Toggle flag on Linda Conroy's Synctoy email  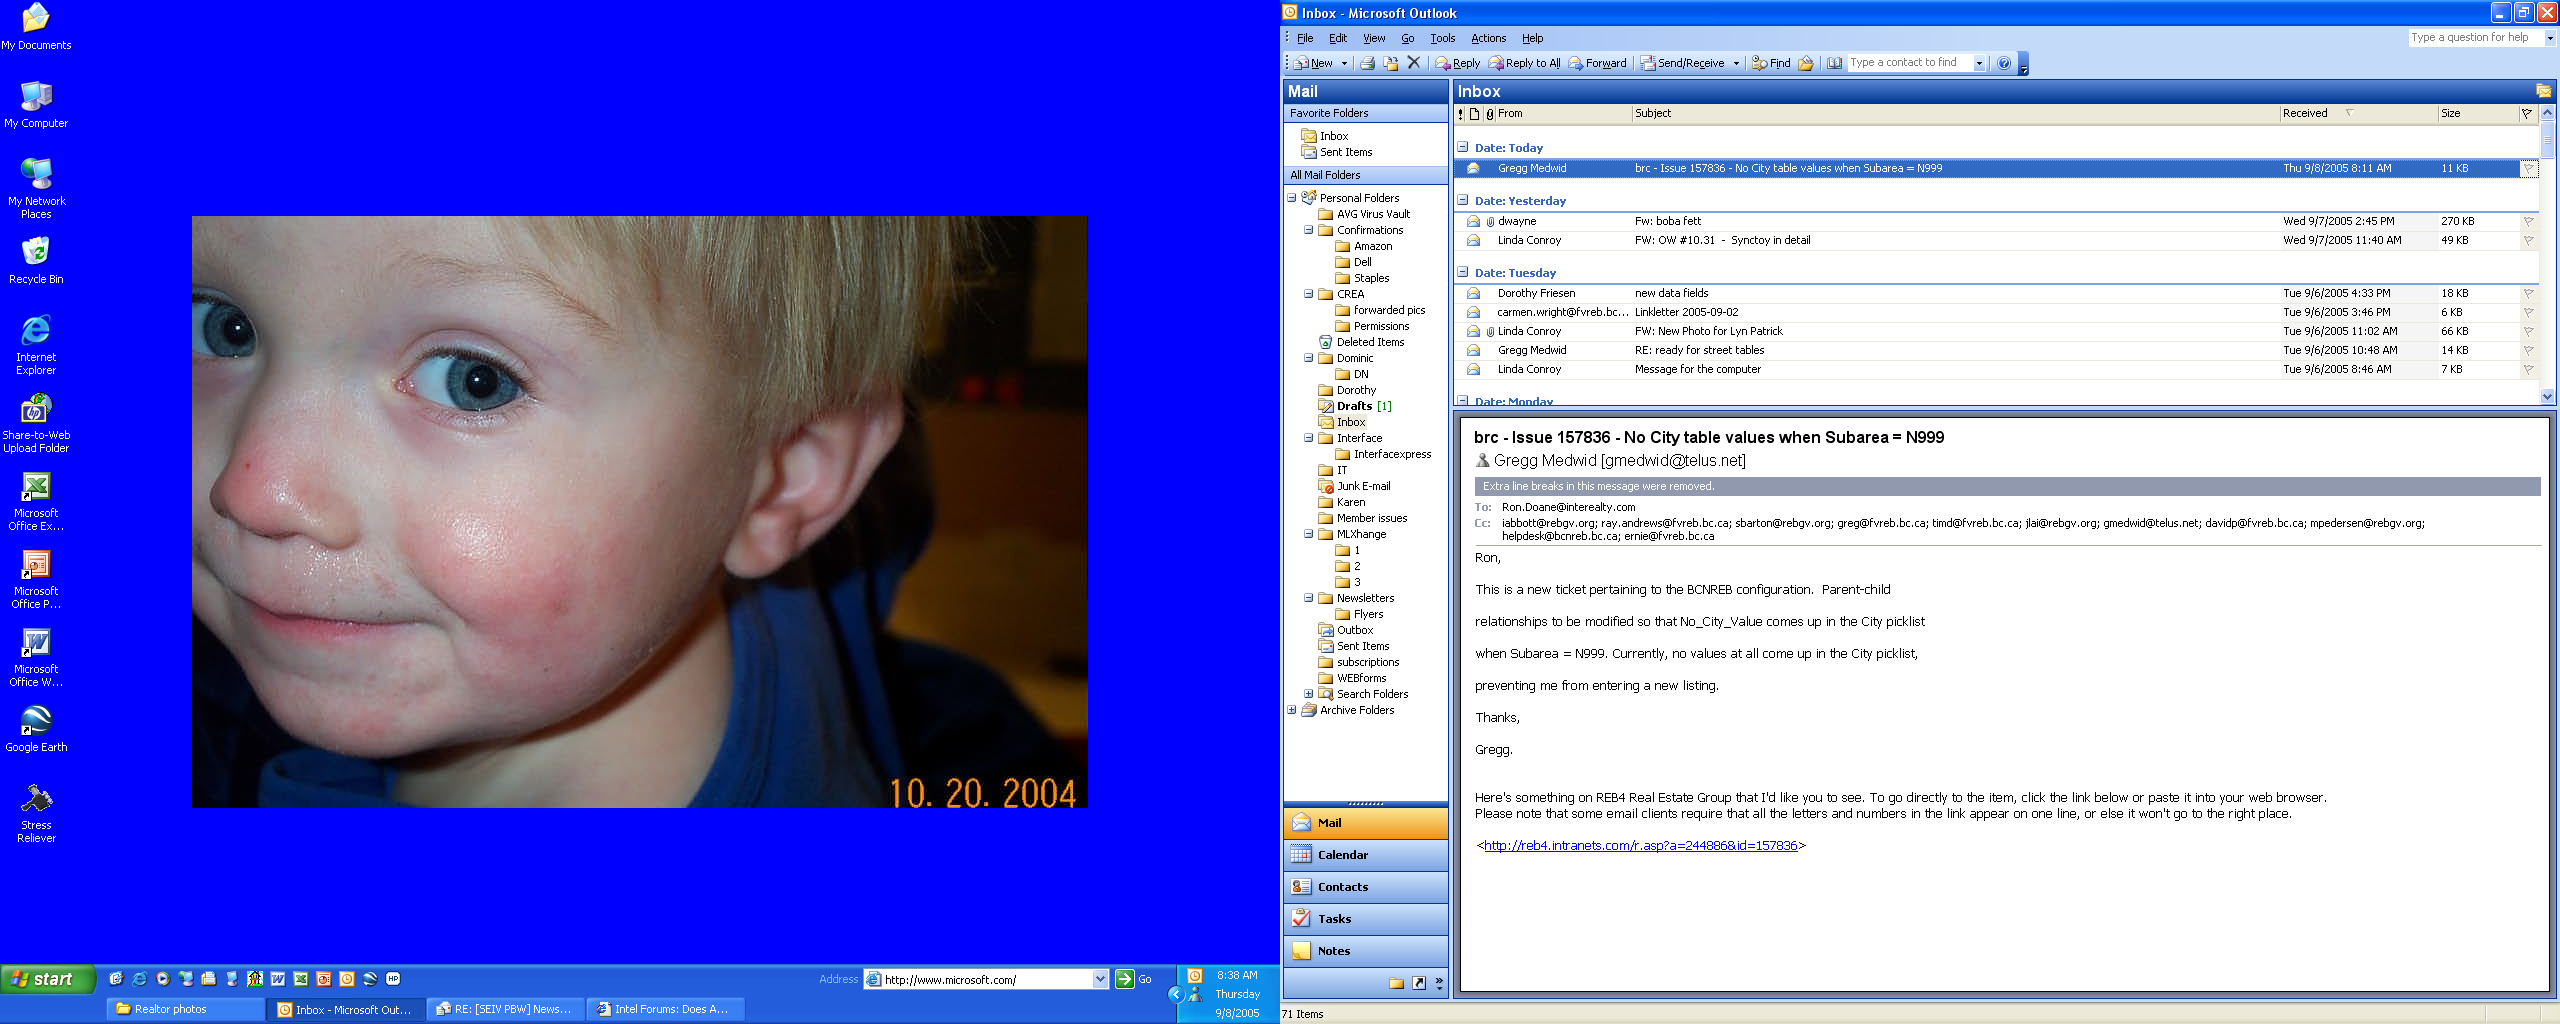2528,241
